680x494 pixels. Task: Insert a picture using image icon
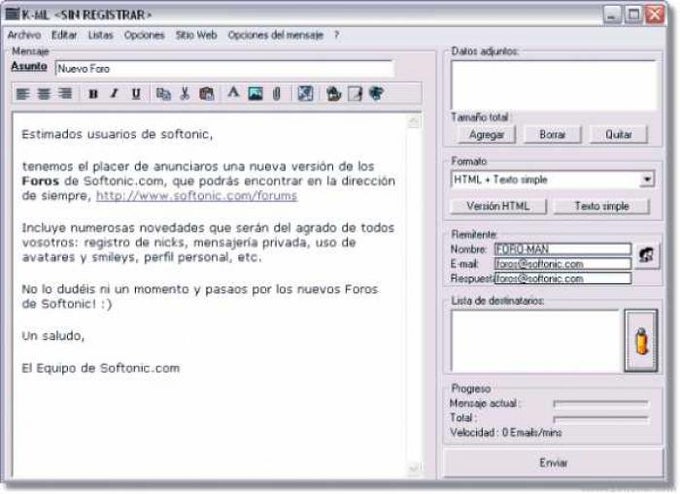click(x=255, y=94)
